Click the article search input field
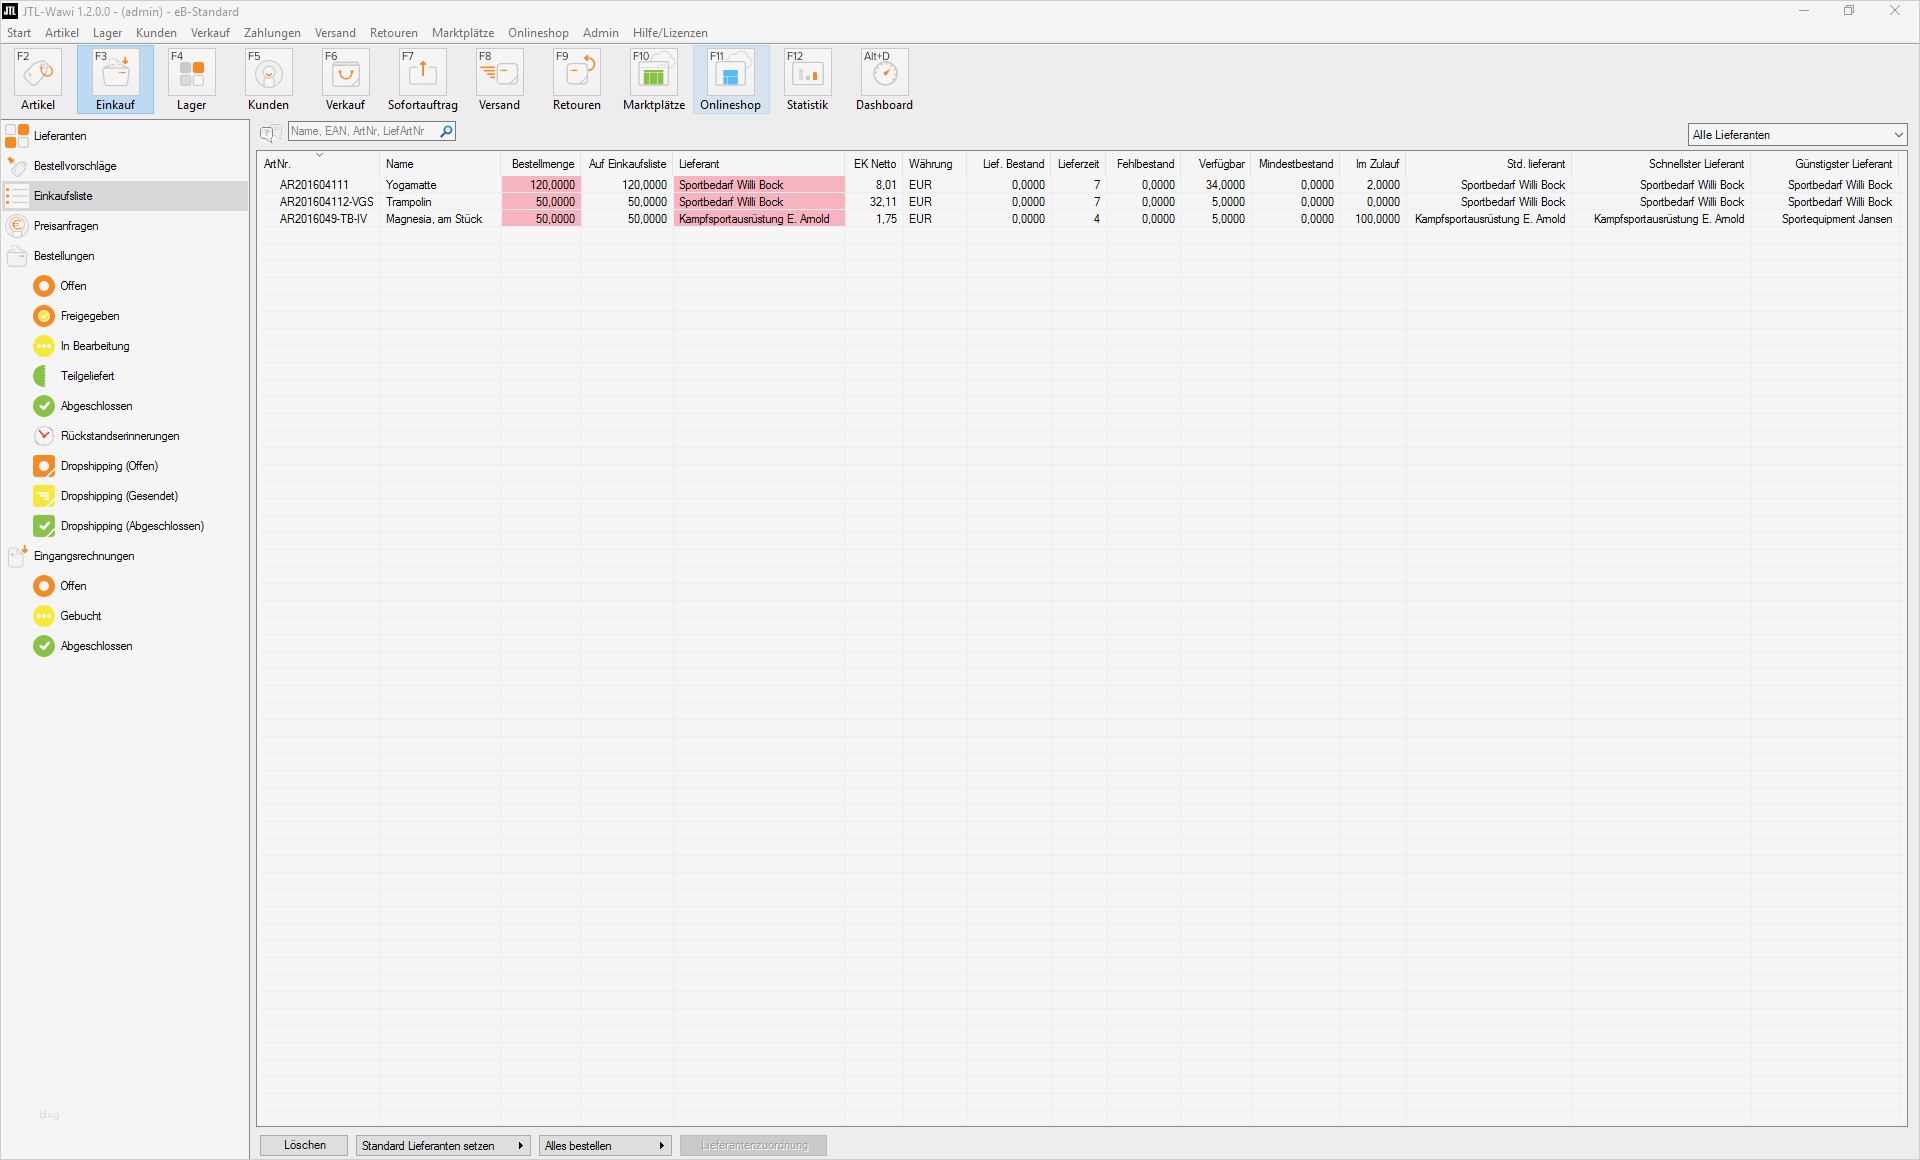Image resolution: width=1920 pixels, height=1160 pixels. pos(362,131)
